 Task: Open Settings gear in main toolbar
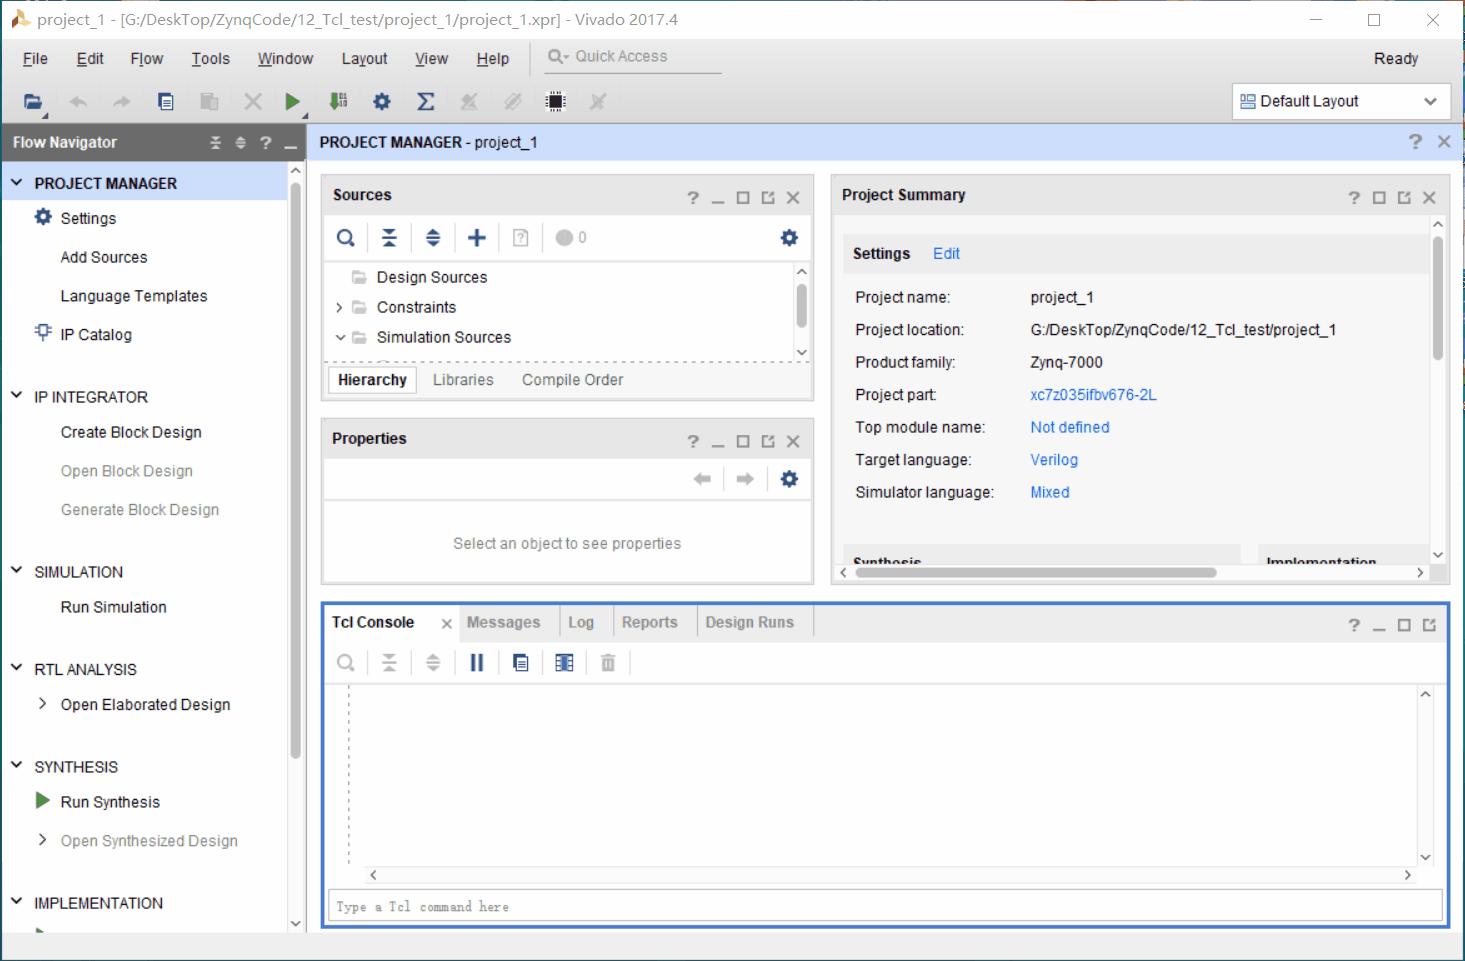coord(382,101)
